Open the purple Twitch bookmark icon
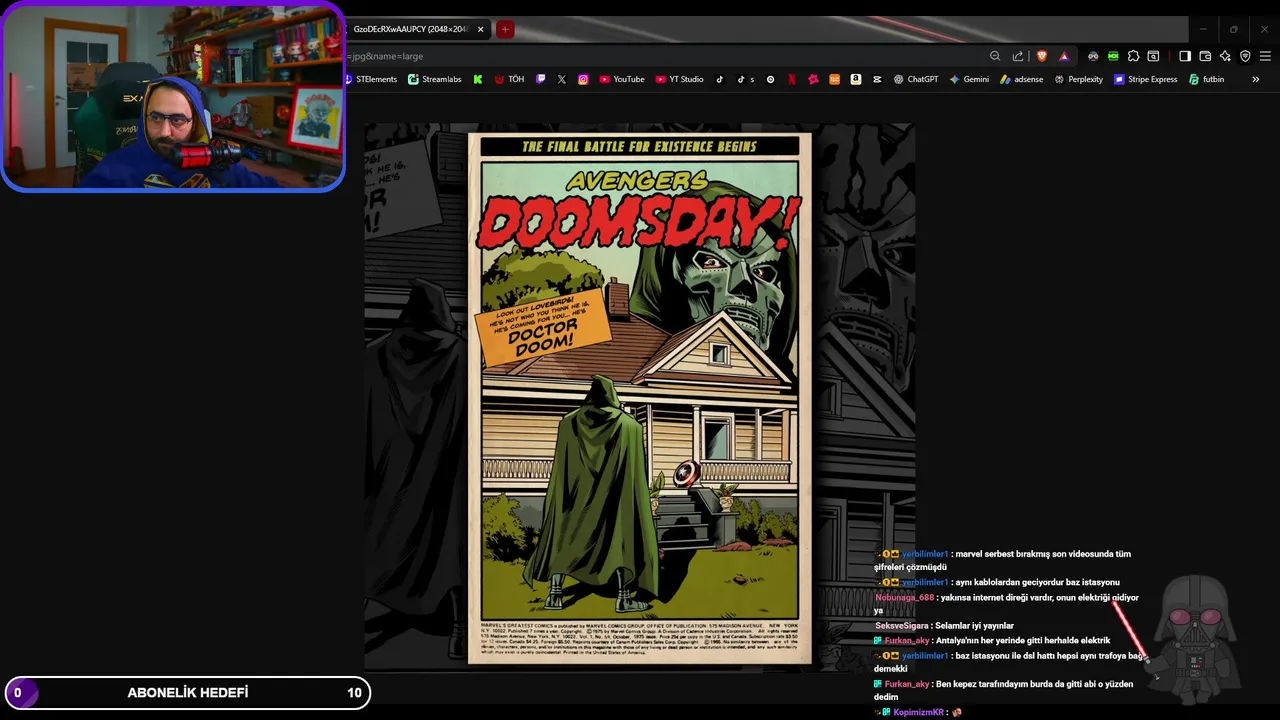 541,79
